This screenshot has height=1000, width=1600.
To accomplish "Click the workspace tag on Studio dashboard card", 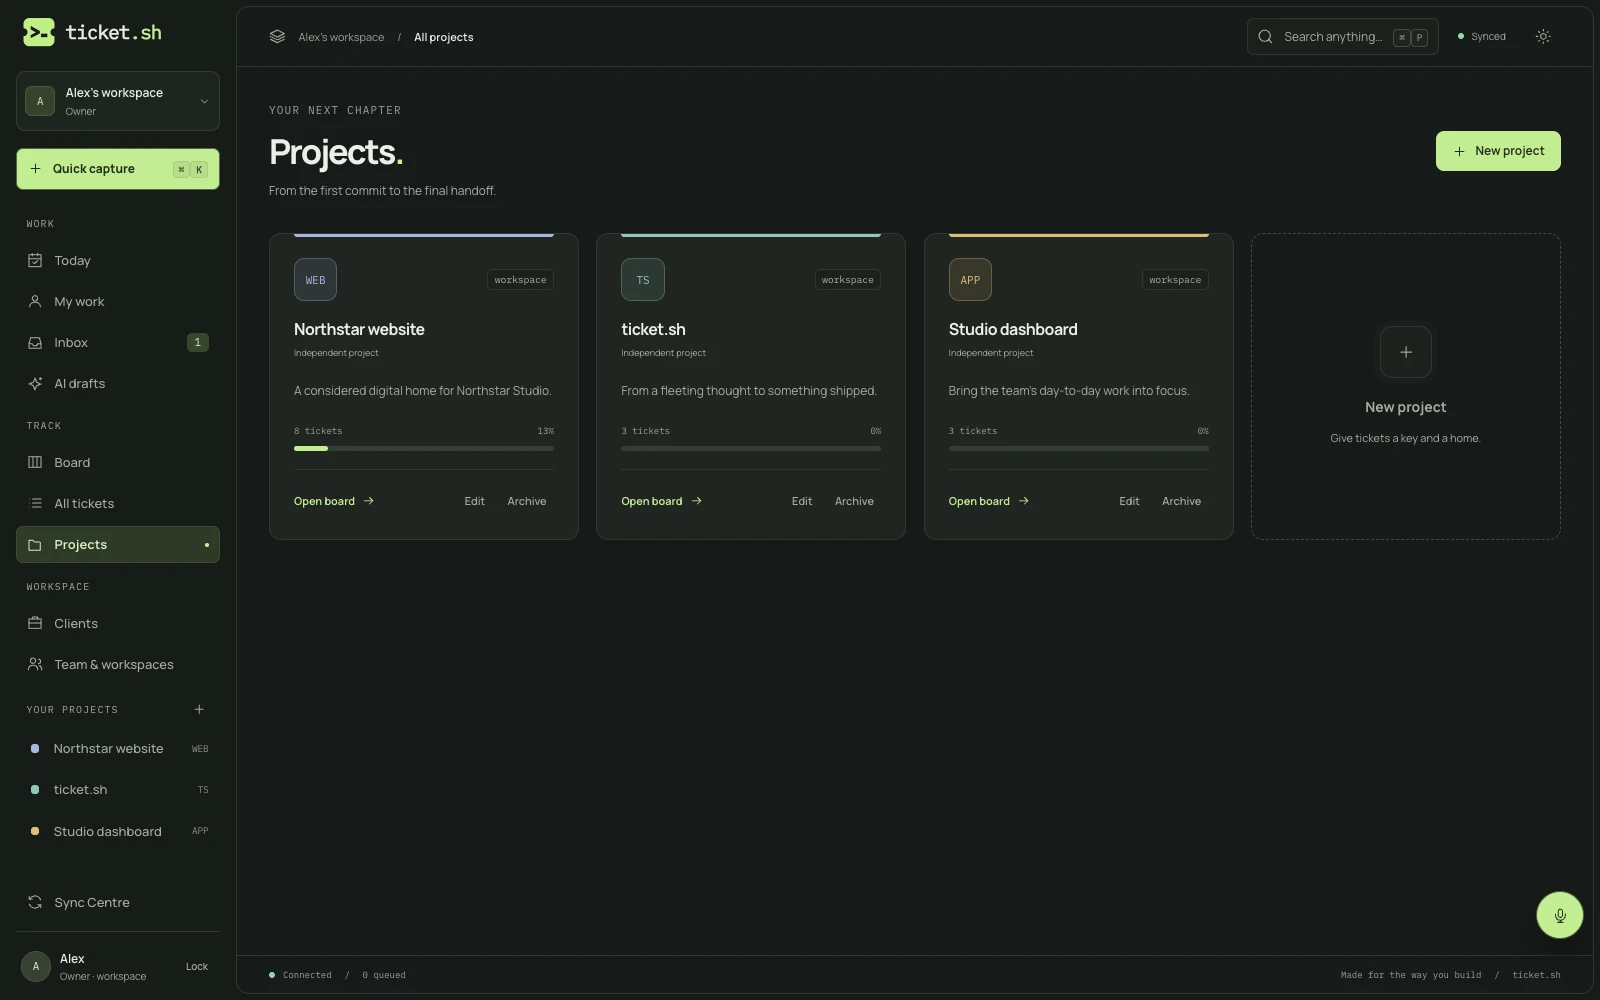I will 1175,280.
